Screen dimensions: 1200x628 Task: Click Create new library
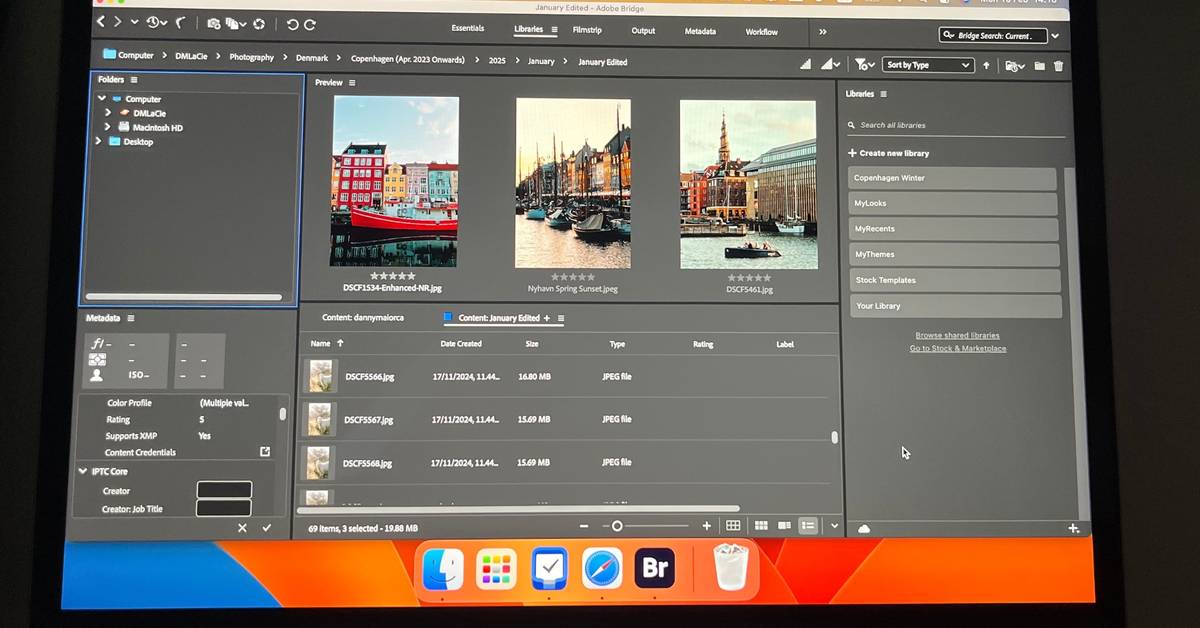click(888, 153)
